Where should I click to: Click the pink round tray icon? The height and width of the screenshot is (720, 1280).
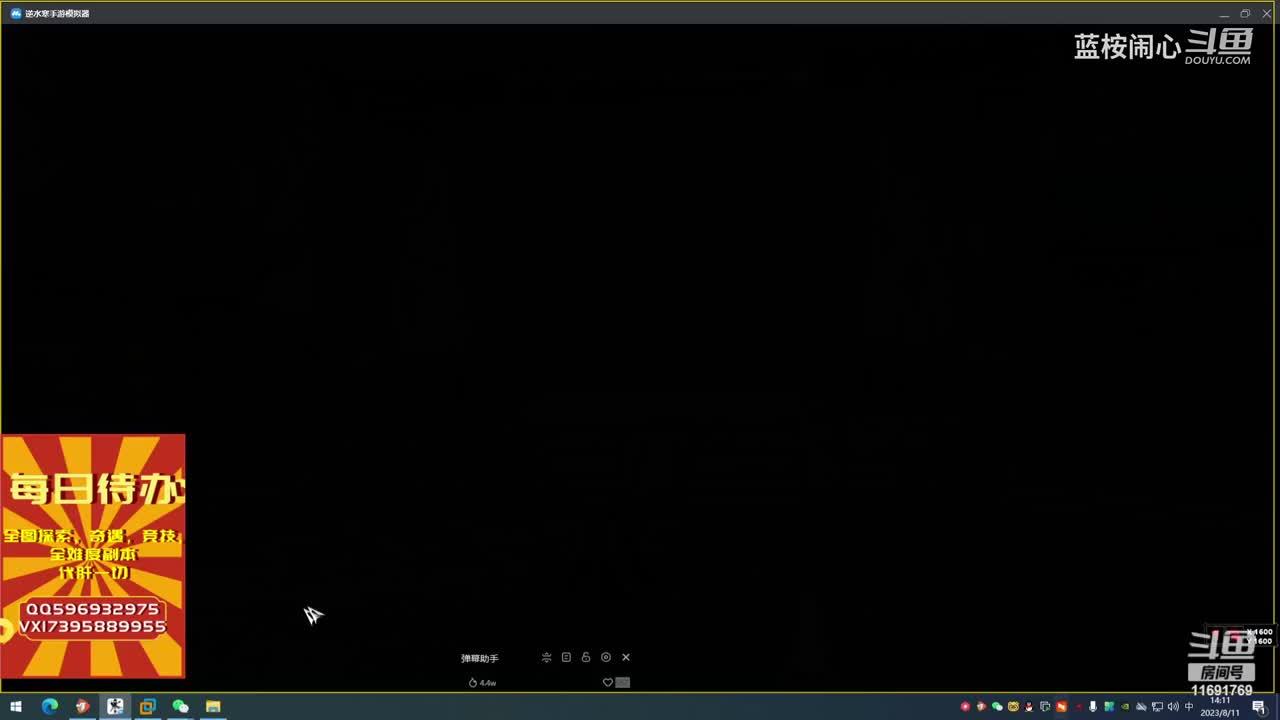coord(965,707)
